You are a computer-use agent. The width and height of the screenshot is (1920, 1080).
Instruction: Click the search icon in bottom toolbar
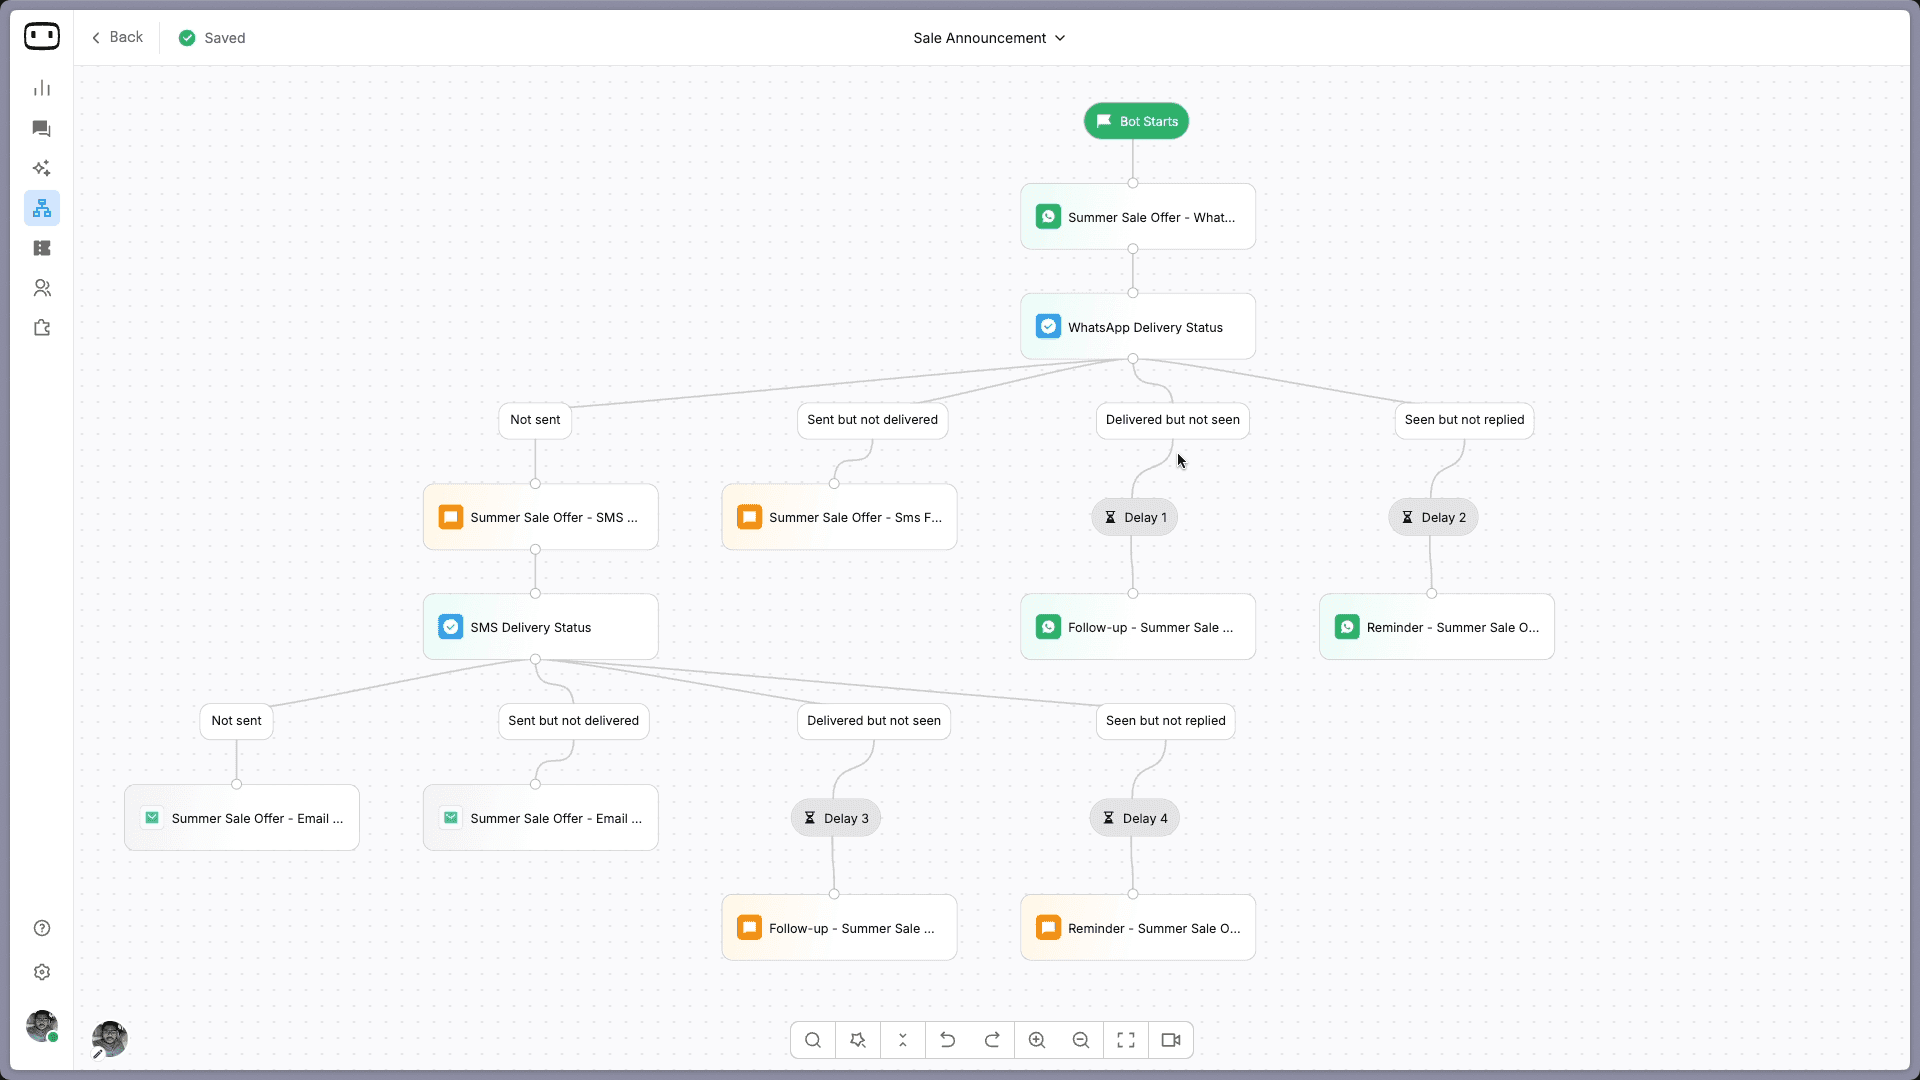812,1040
